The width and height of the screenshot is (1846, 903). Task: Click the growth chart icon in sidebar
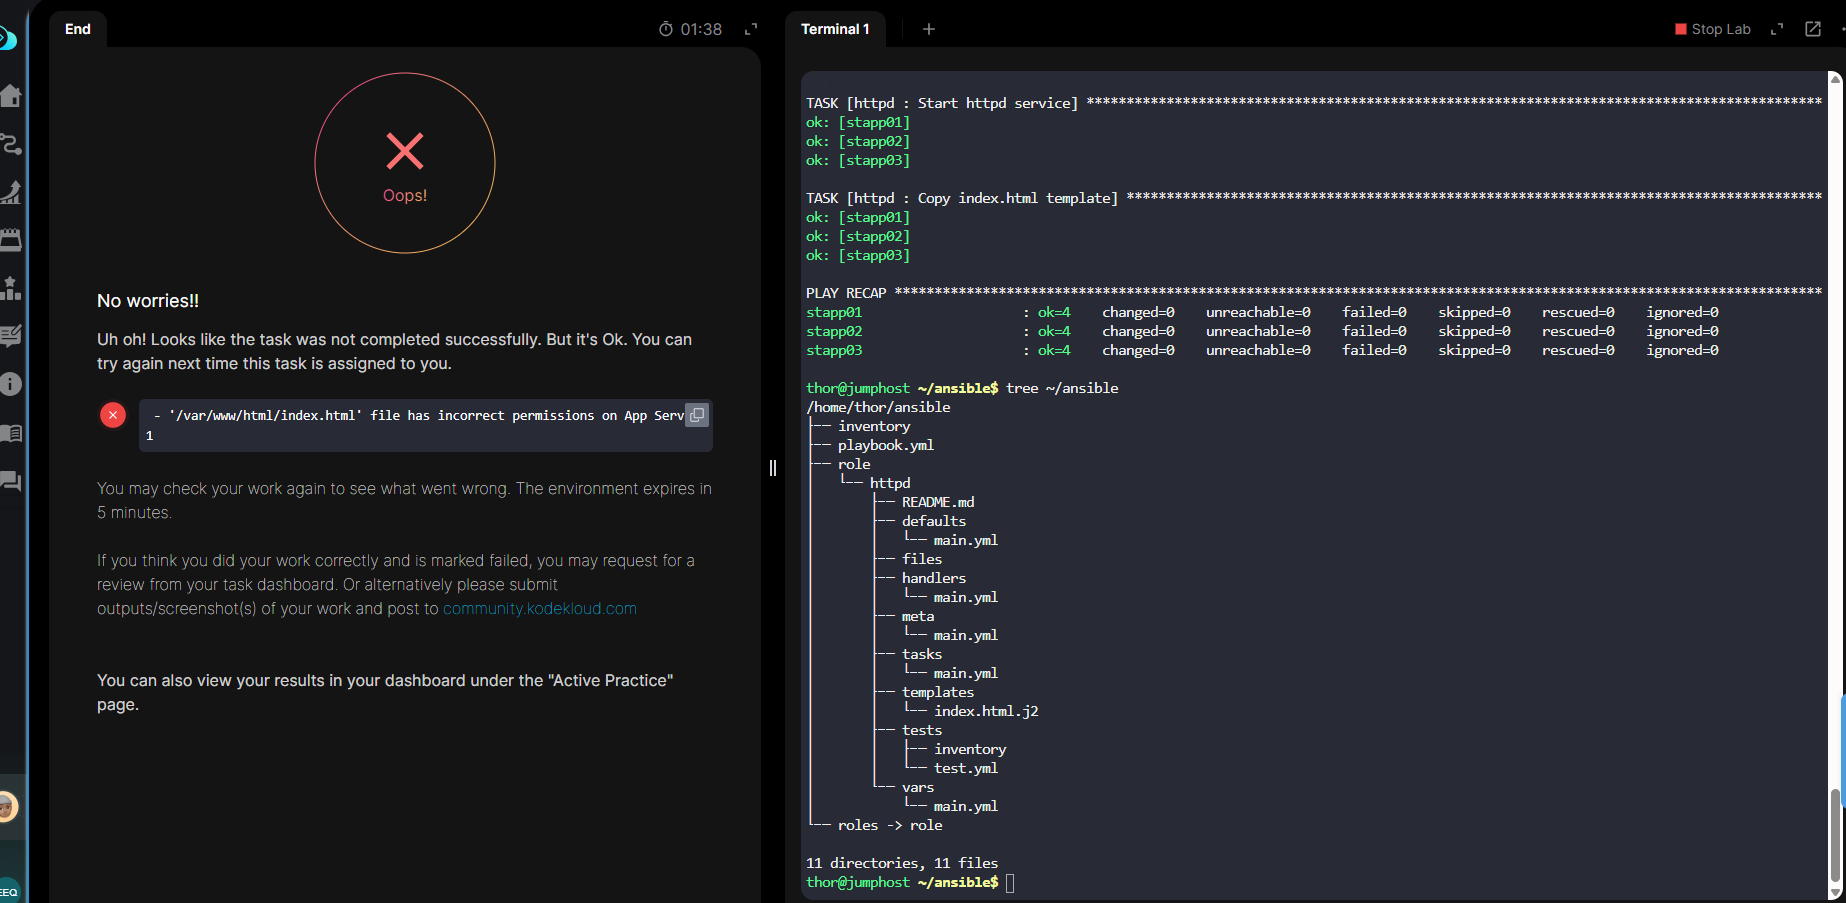coord(10,192)
